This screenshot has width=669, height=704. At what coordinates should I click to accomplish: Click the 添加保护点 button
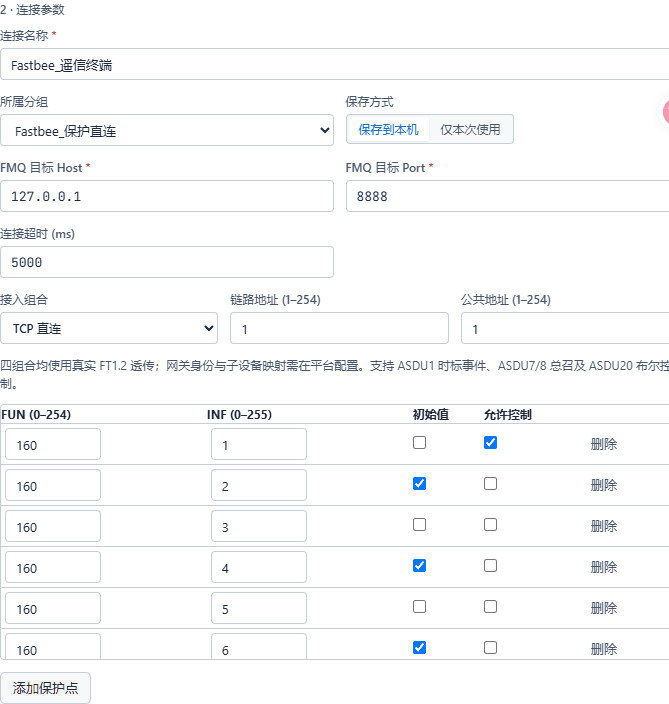click(x=45, y=688)
